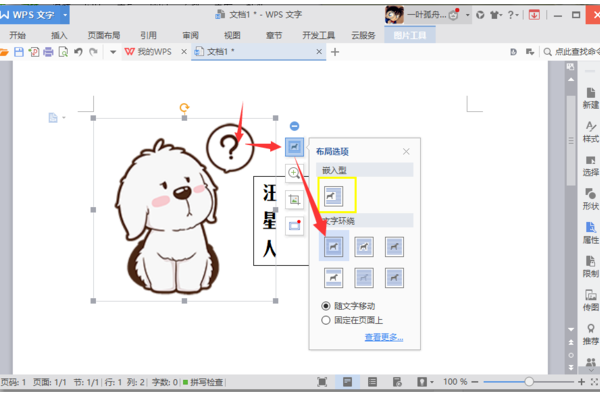Open the 新建 sidebar panel
Screen dimensions: 600x400
coord(590,98)
